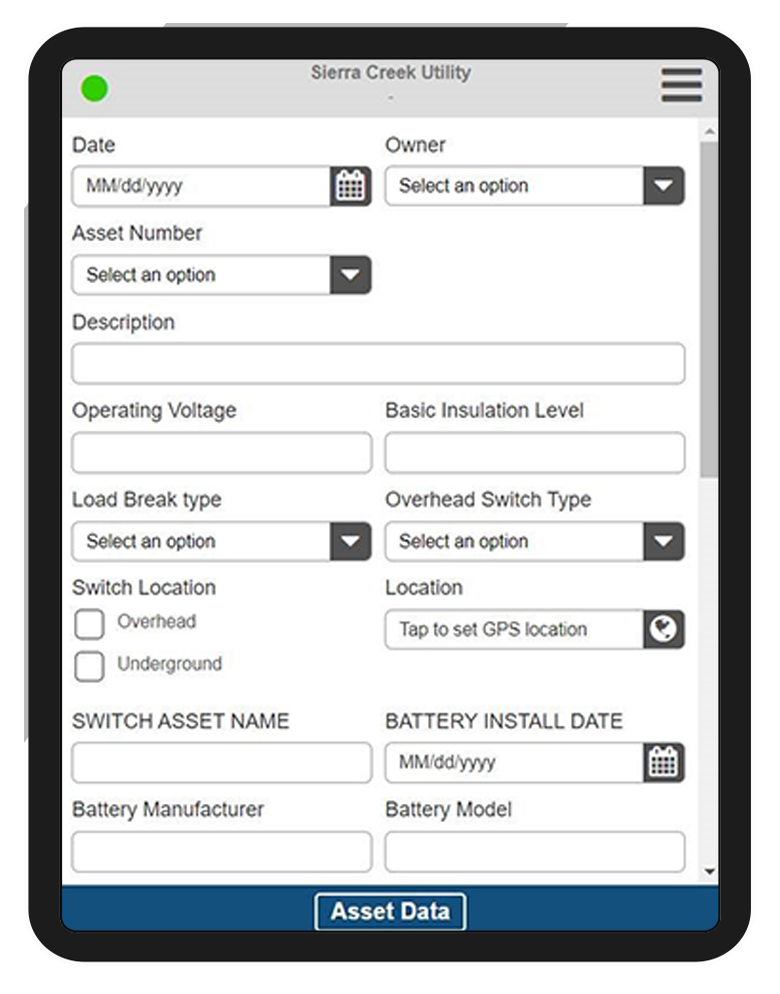Image resolution: width=780 pixels, height=994 pixels.
Task: Expand the Load Break type dropdown arrow
Action: 350,541
